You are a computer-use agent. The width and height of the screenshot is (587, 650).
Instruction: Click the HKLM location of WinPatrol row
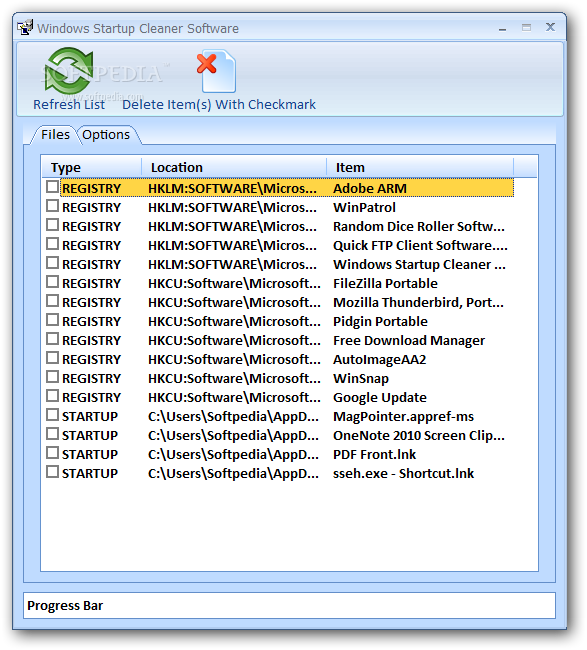233,208
